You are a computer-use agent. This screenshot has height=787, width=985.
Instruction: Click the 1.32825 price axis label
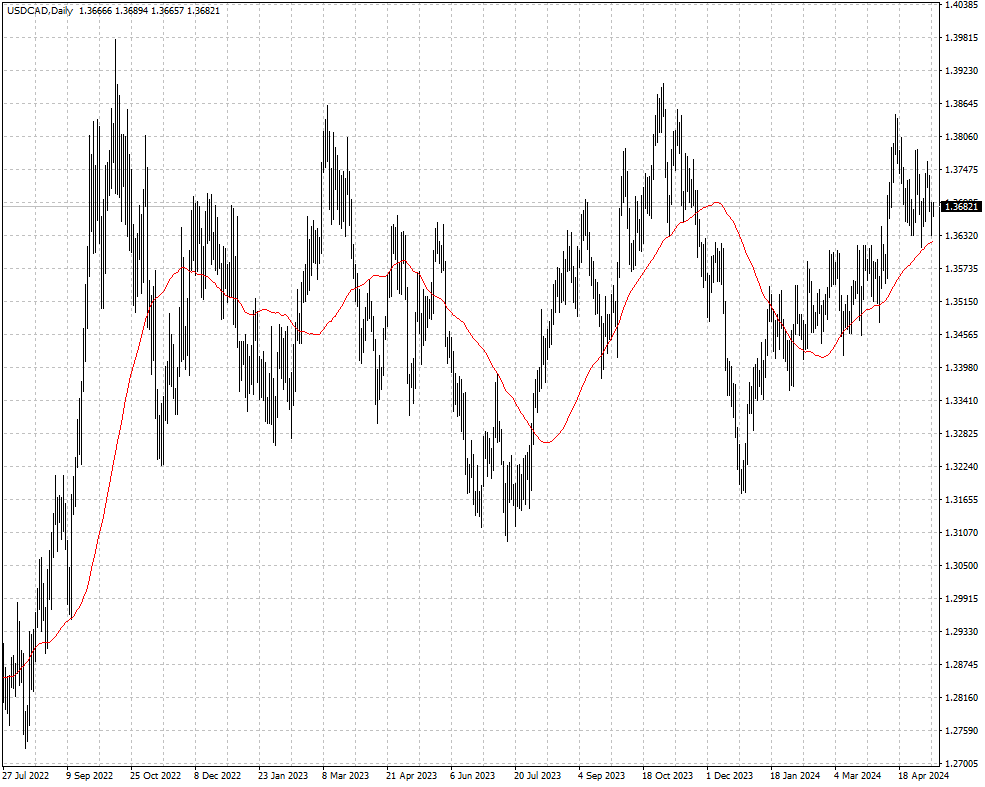tap(961, 433)
